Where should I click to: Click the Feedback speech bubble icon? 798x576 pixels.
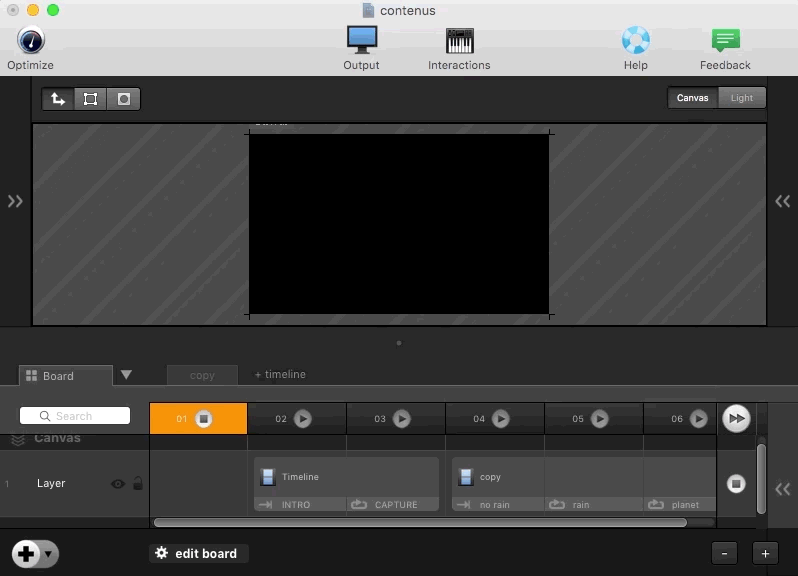coord(725,41)
